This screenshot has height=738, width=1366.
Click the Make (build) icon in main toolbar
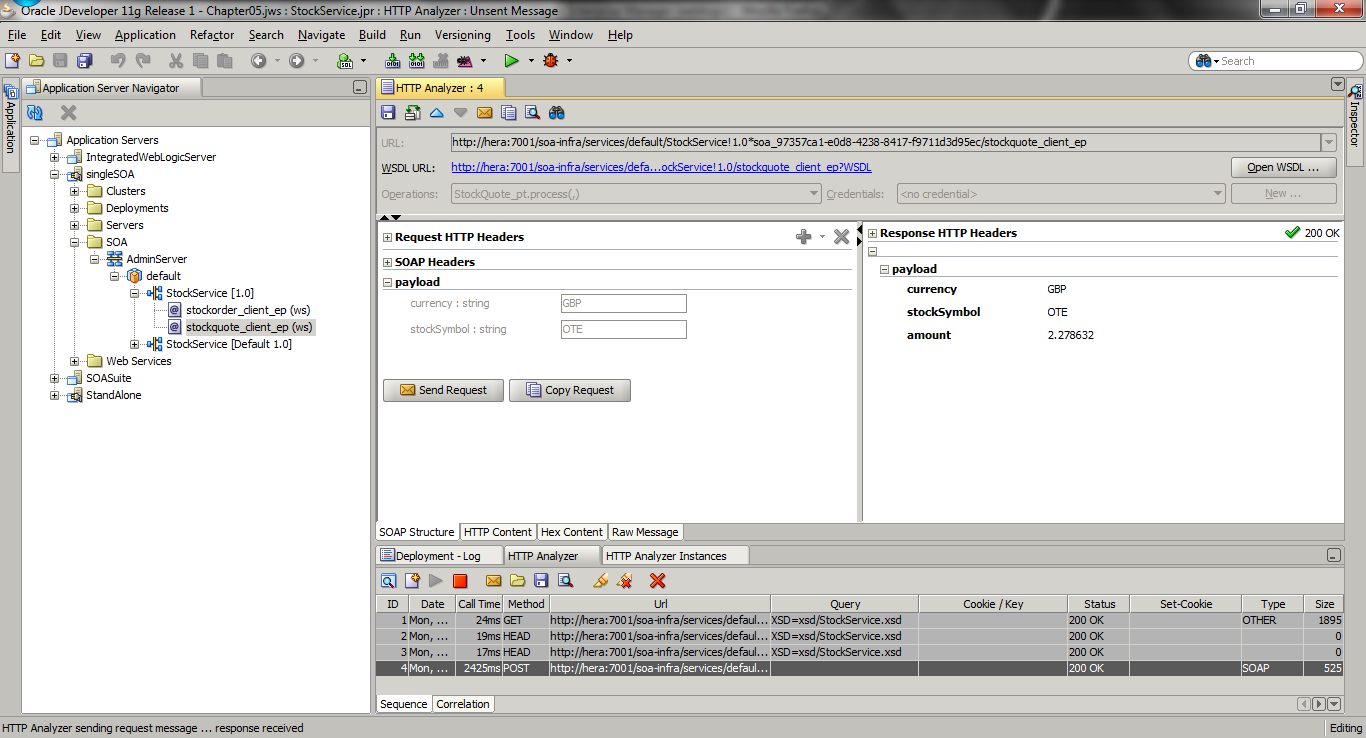[x=392, y=61]
